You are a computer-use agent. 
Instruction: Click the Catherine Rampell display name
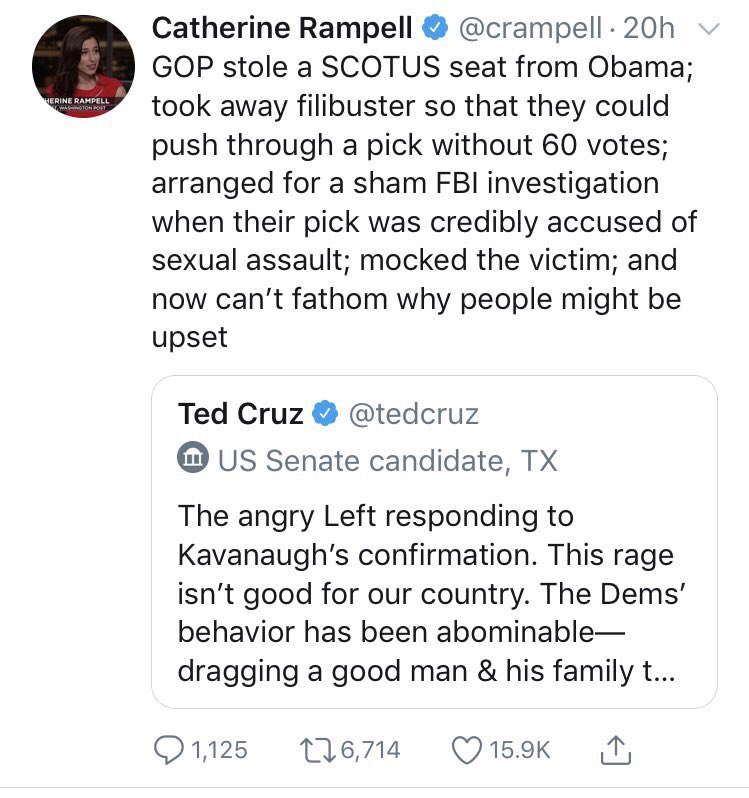pos(279,29)
